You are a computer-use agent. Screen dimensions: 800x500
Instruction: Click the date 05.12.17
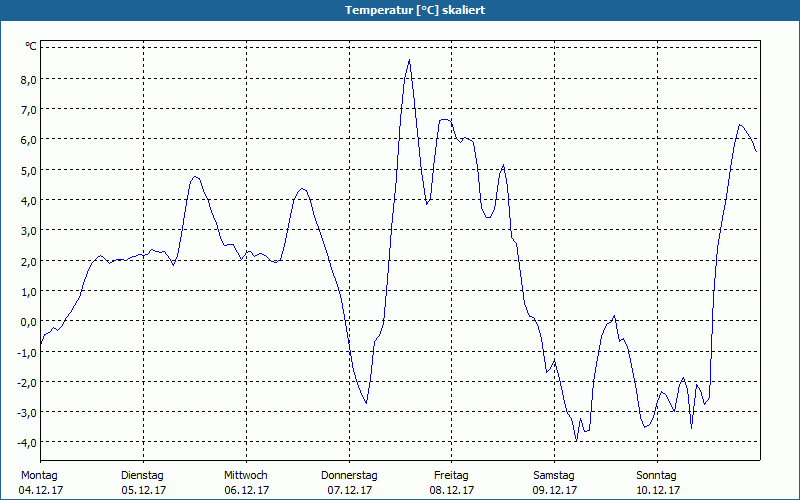144,490
